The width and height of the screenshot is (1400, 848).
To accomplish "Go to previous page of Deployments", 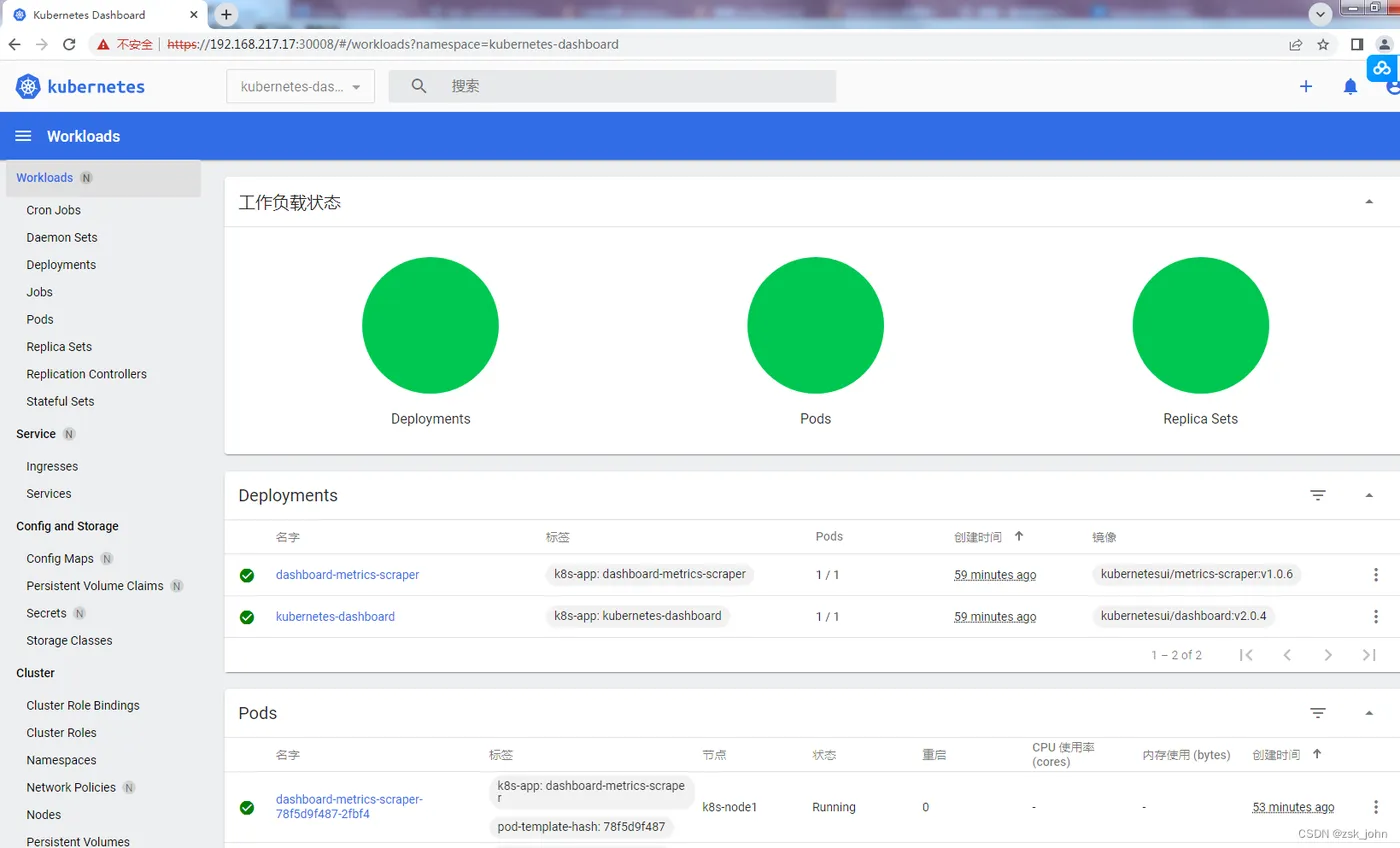I will click(x=1287, y=655).
